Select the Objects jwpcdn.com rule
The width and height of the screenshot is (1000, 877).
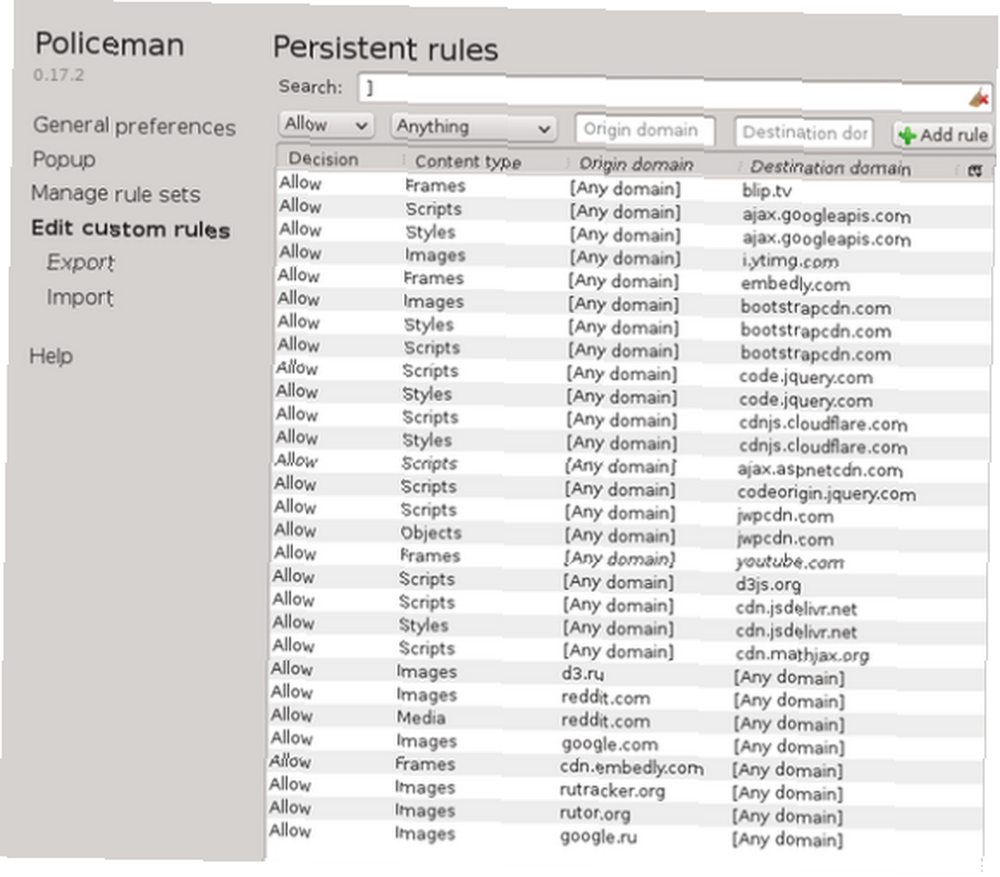coord(629,534)
